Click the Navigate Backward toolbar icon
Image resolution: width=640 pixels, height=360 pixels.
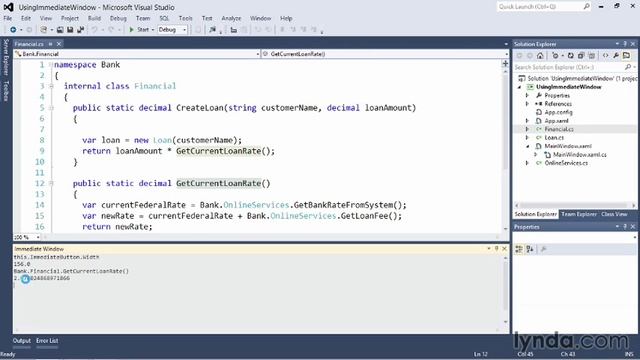pos(13,30)
